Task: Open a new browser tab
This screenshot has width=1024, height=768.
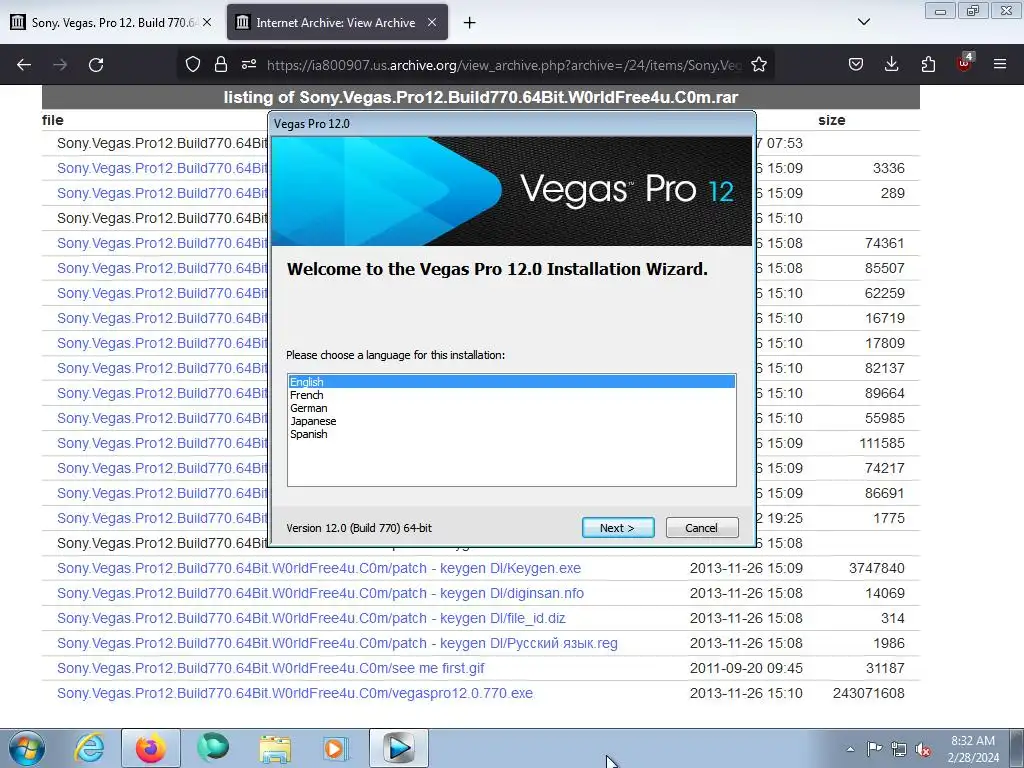Action: tap(469, 23)
